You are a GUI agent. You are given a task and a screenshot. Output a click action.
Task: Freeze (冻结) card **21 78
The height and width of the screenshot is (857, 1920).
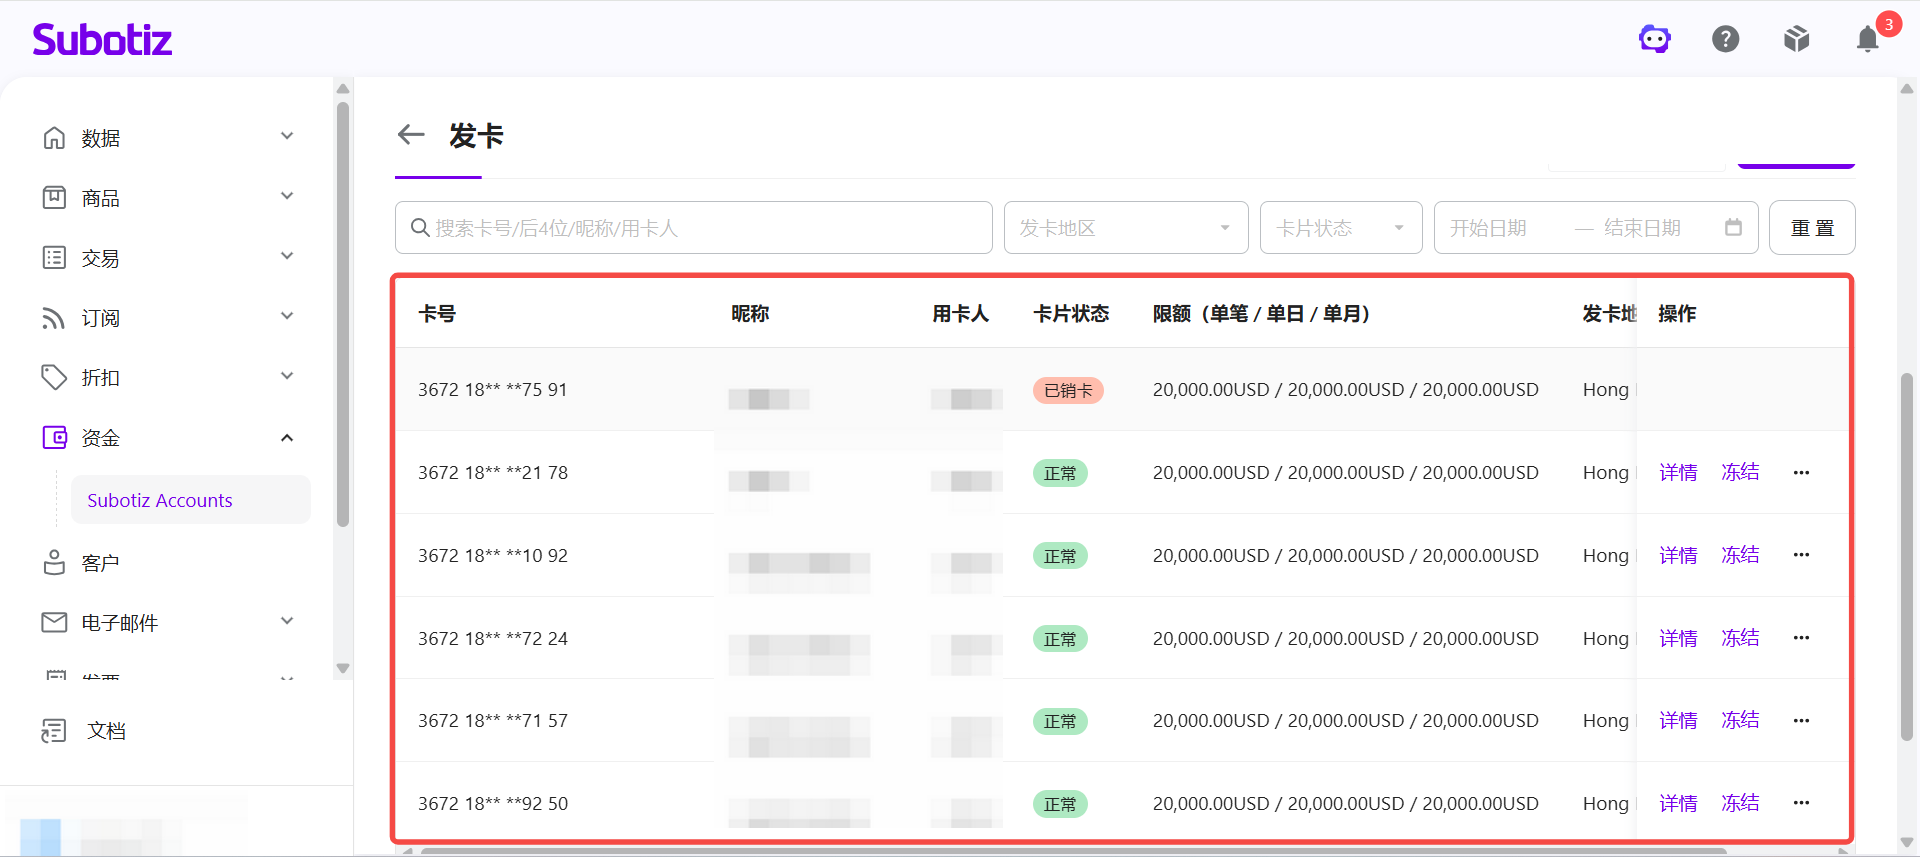coord(1740,472)
